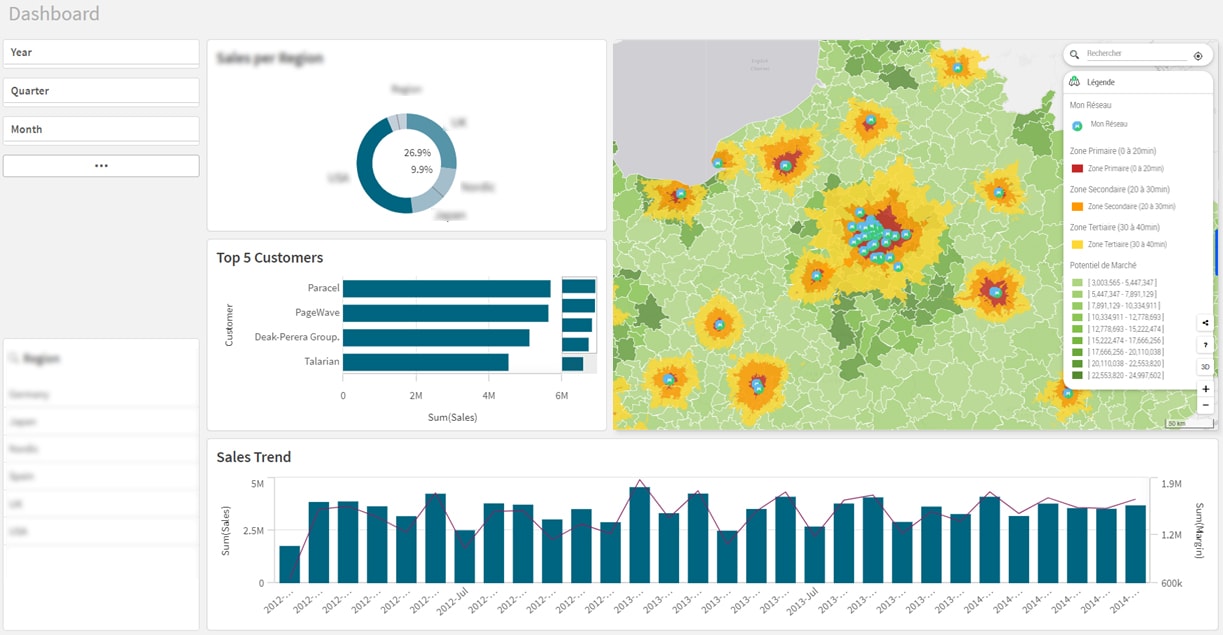
Task: Select the Paracel bar in Top 5 Customers
Action: pyautogui.click(x=446, y=288)
